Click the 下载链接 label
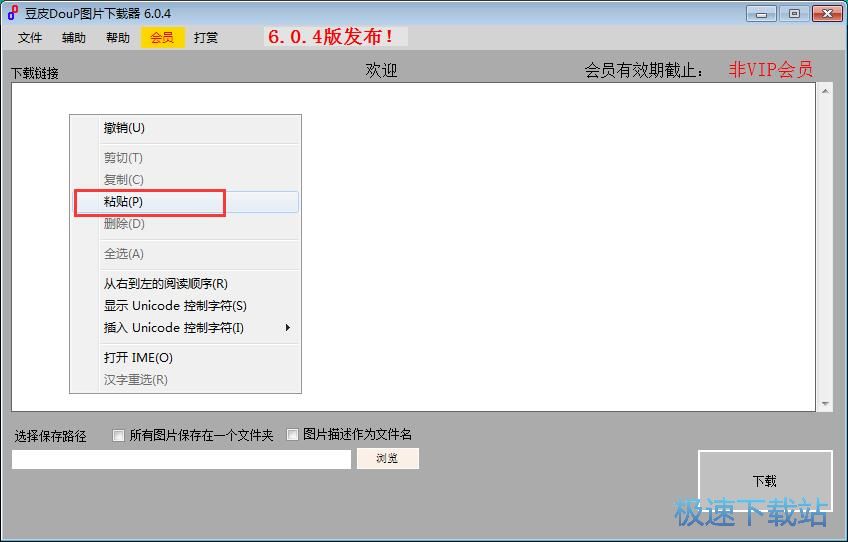The image size is (848, 542). coord(35,73)
